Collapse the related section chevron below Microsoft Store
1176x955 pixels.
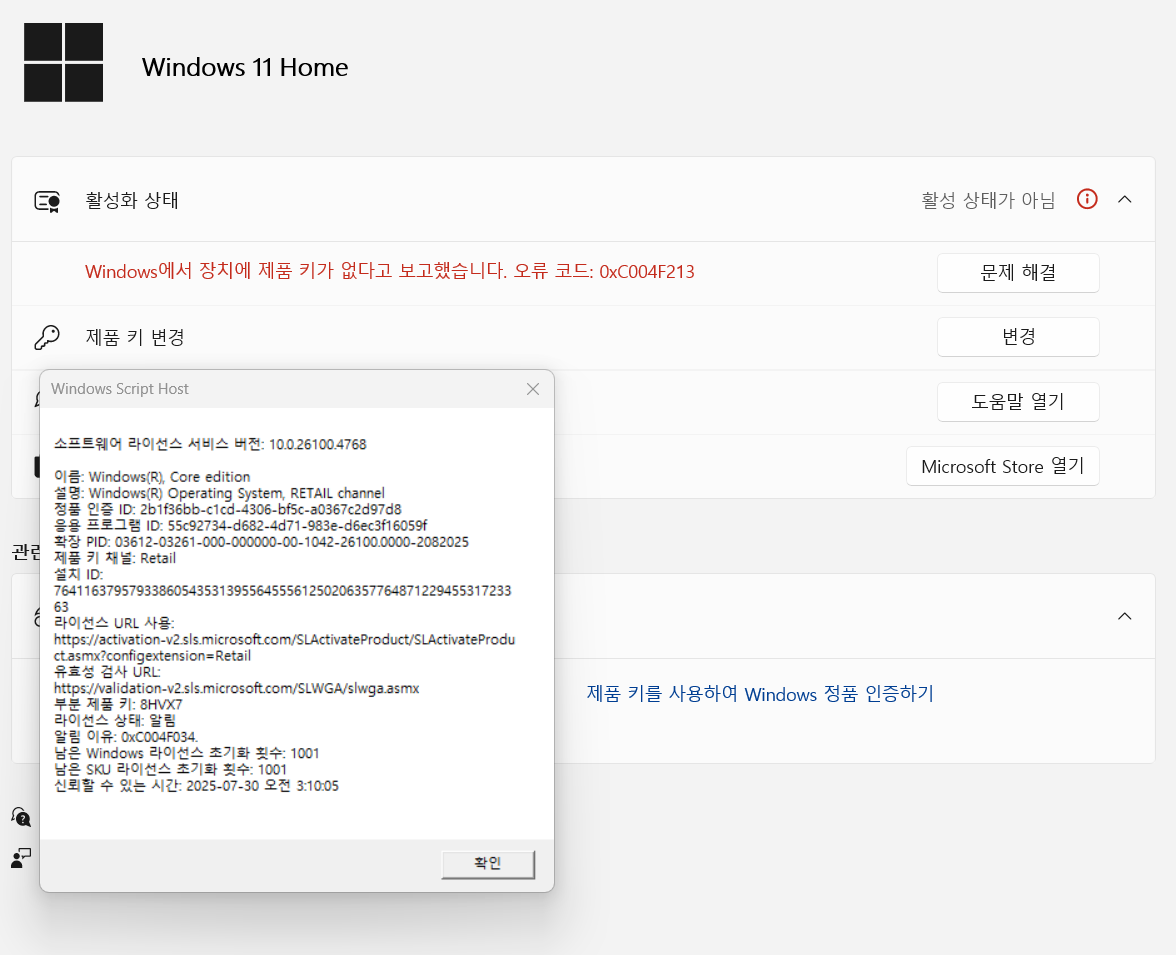[x=1124, y=616]
